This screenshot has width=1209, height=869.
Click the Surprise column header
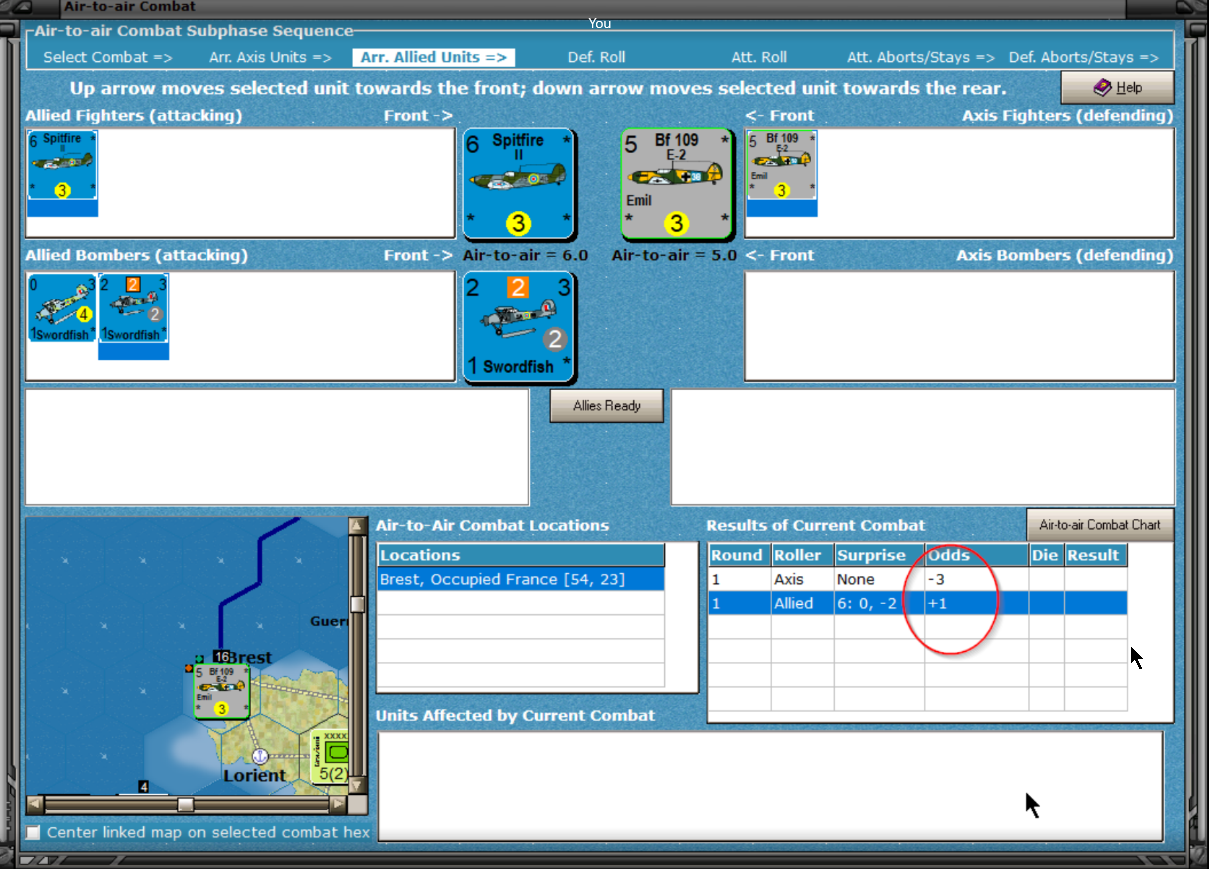(x=879, y=555)
